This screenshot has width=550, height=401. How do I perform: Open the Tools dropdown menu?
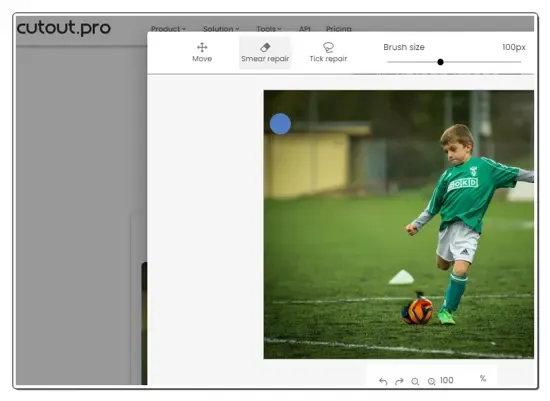coord(269,29)
